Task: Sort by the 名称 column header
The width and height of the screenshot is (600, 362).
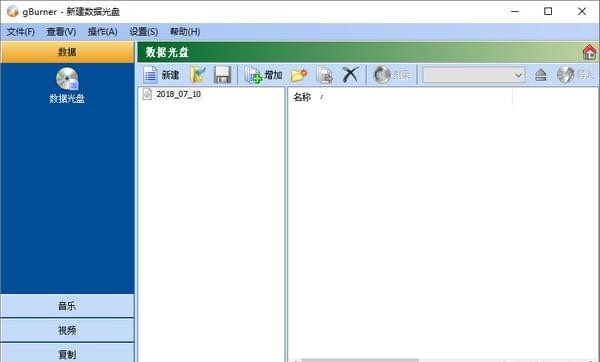Action: (x=400, y=97)
